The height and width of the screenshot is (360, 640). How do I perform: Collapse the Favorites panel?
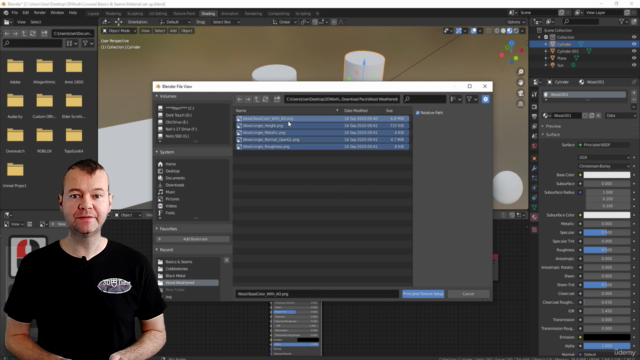[x=157, y=229]
